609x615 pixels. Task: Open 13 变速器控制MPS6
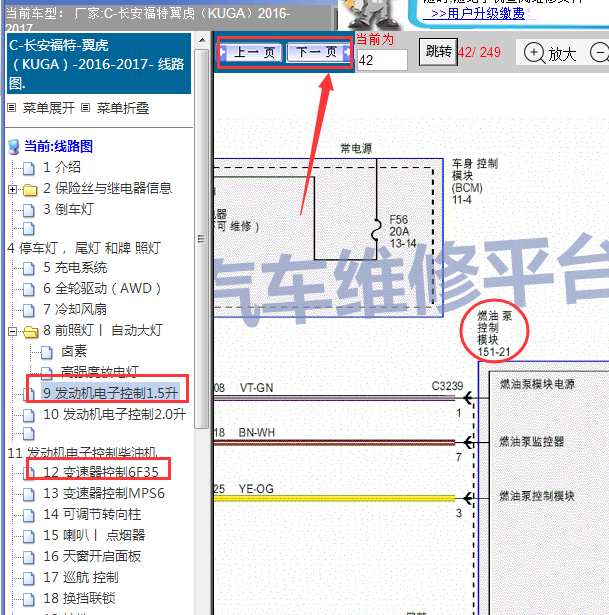[x=104, y=493]
